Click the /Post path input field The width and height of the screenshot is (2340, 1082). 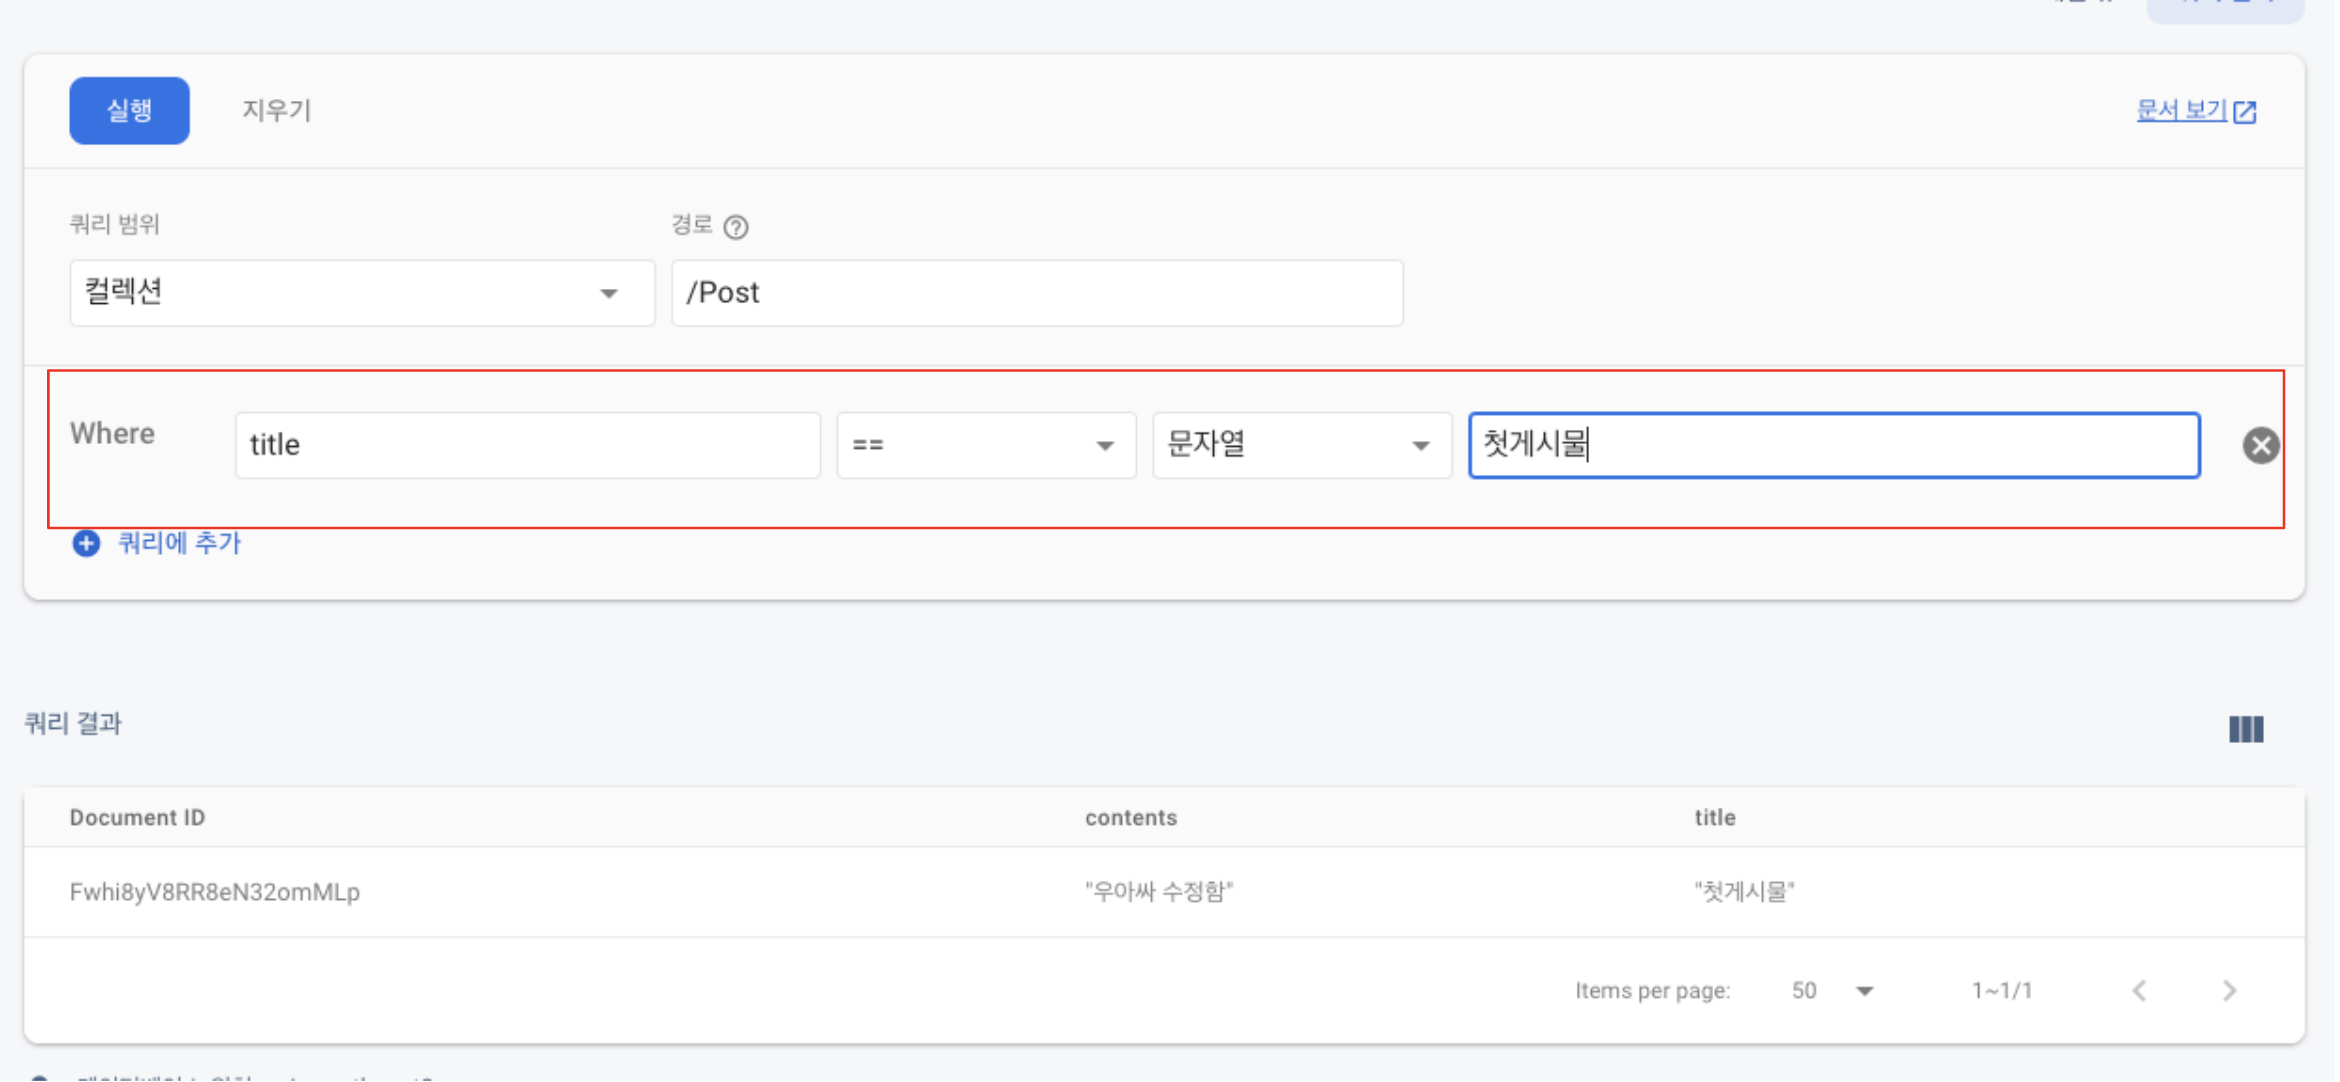(x=1036, y=293)
